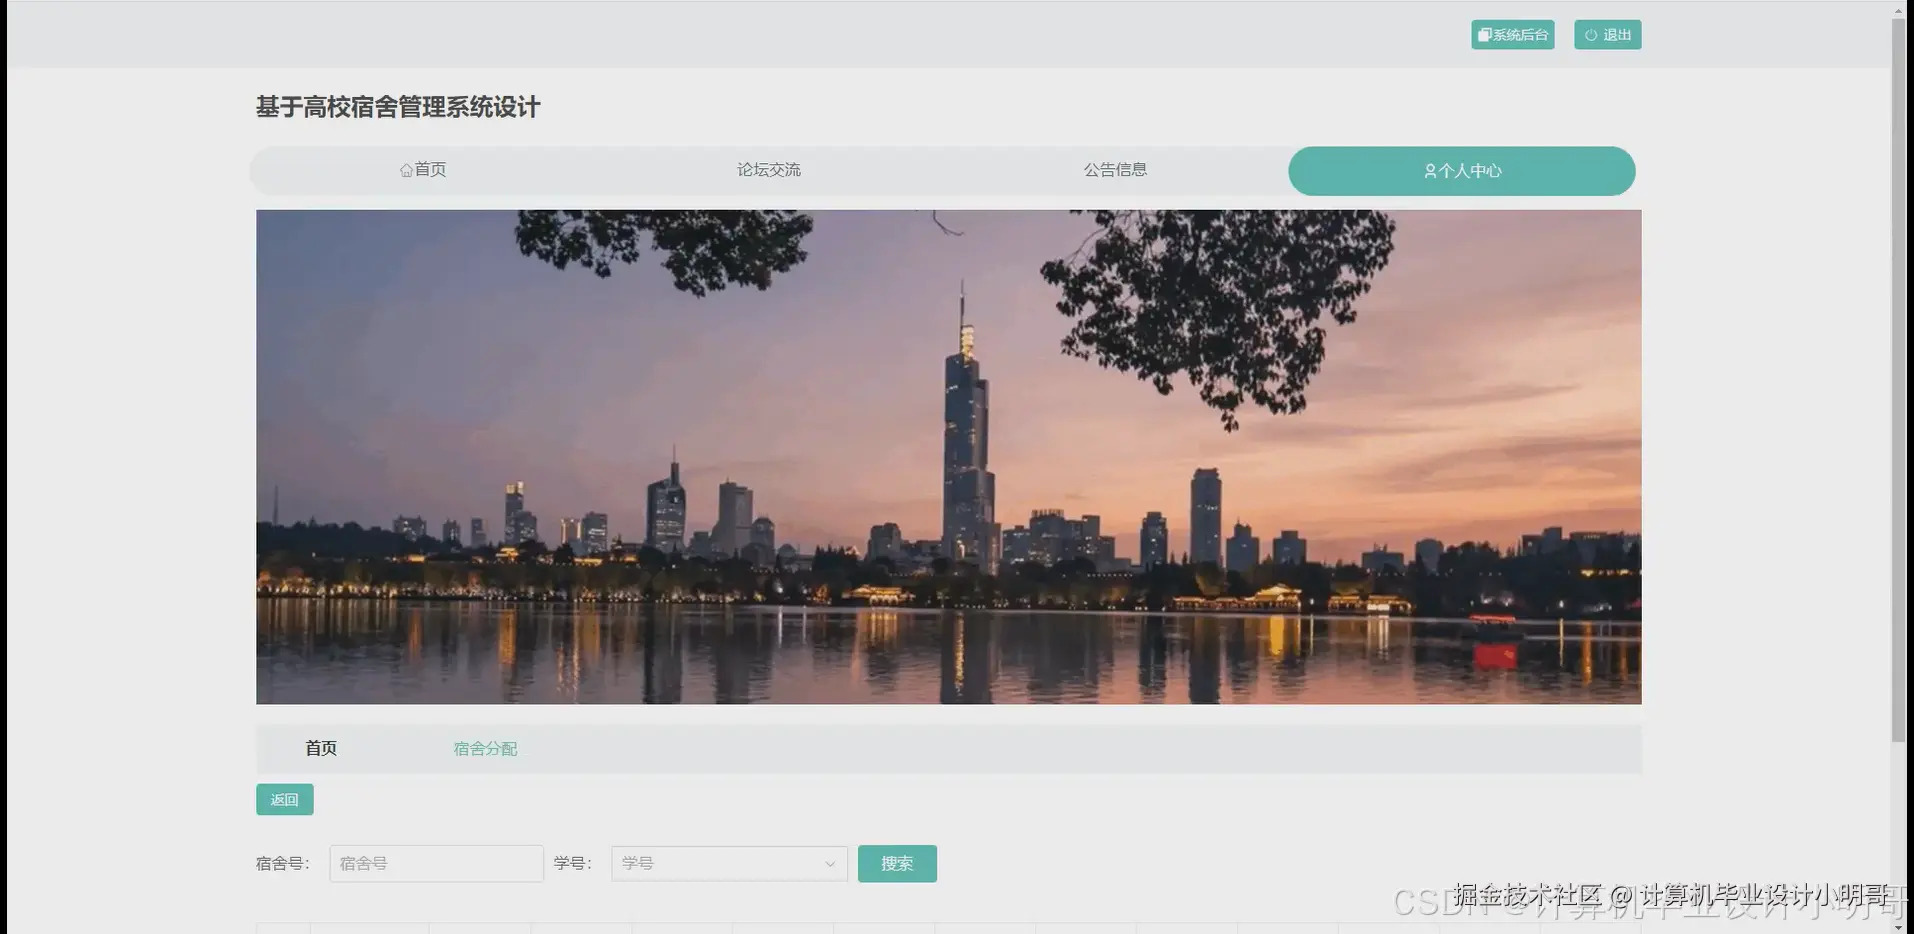Switch to the 公告信息 announcements tab
1914x934 pixels.
1115,170
